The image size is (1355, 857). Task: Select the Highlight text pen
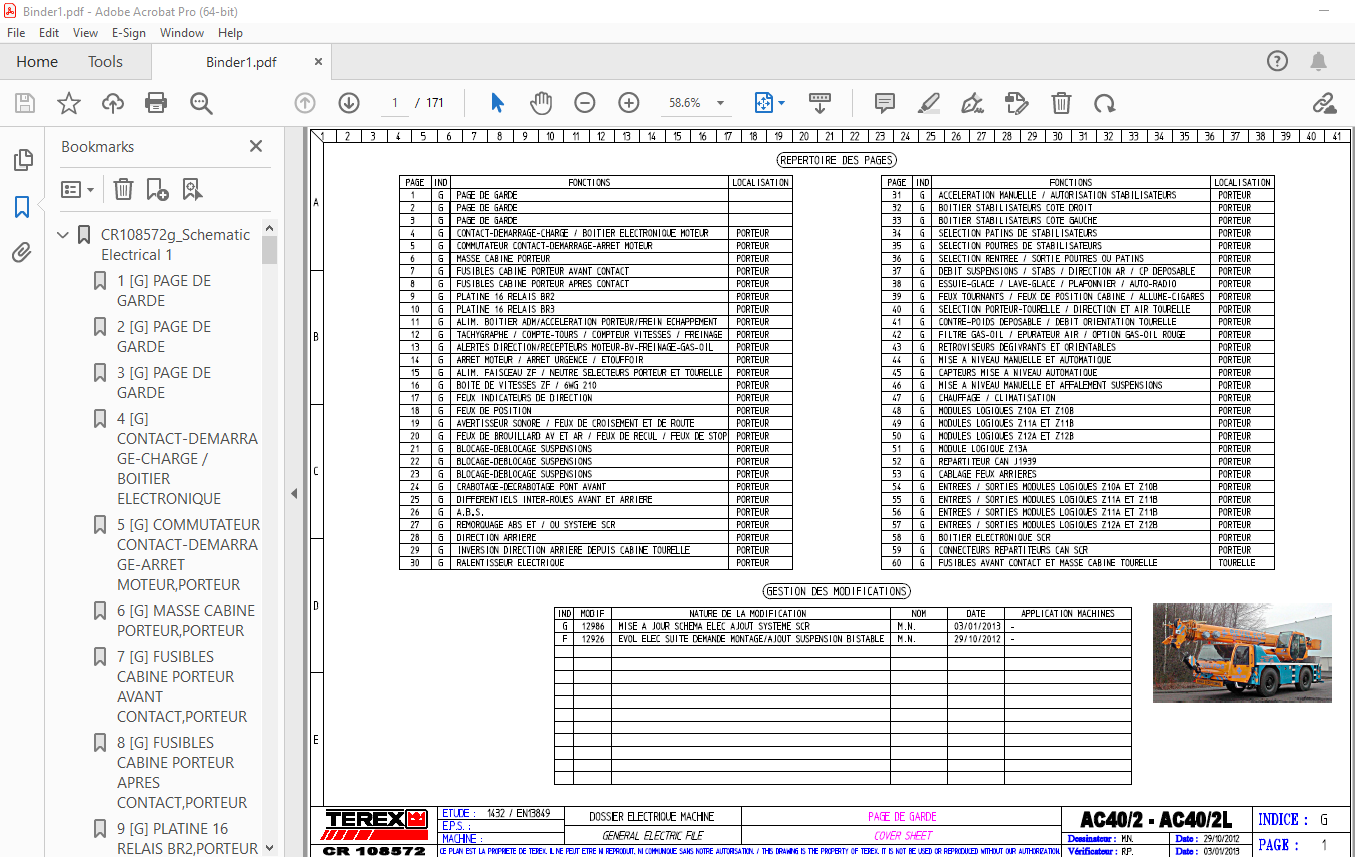click(x=929, y=103)
